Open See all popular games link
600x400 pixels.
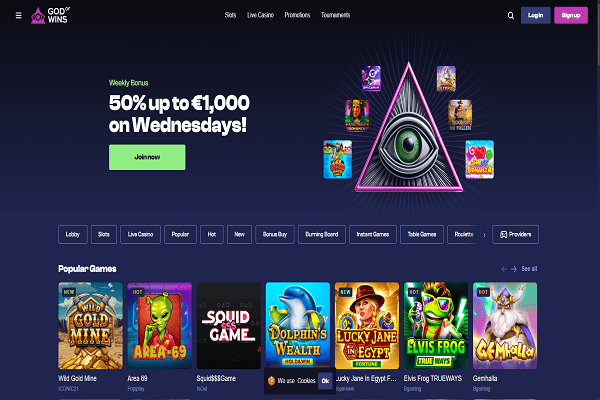click(x=529, y=269)
